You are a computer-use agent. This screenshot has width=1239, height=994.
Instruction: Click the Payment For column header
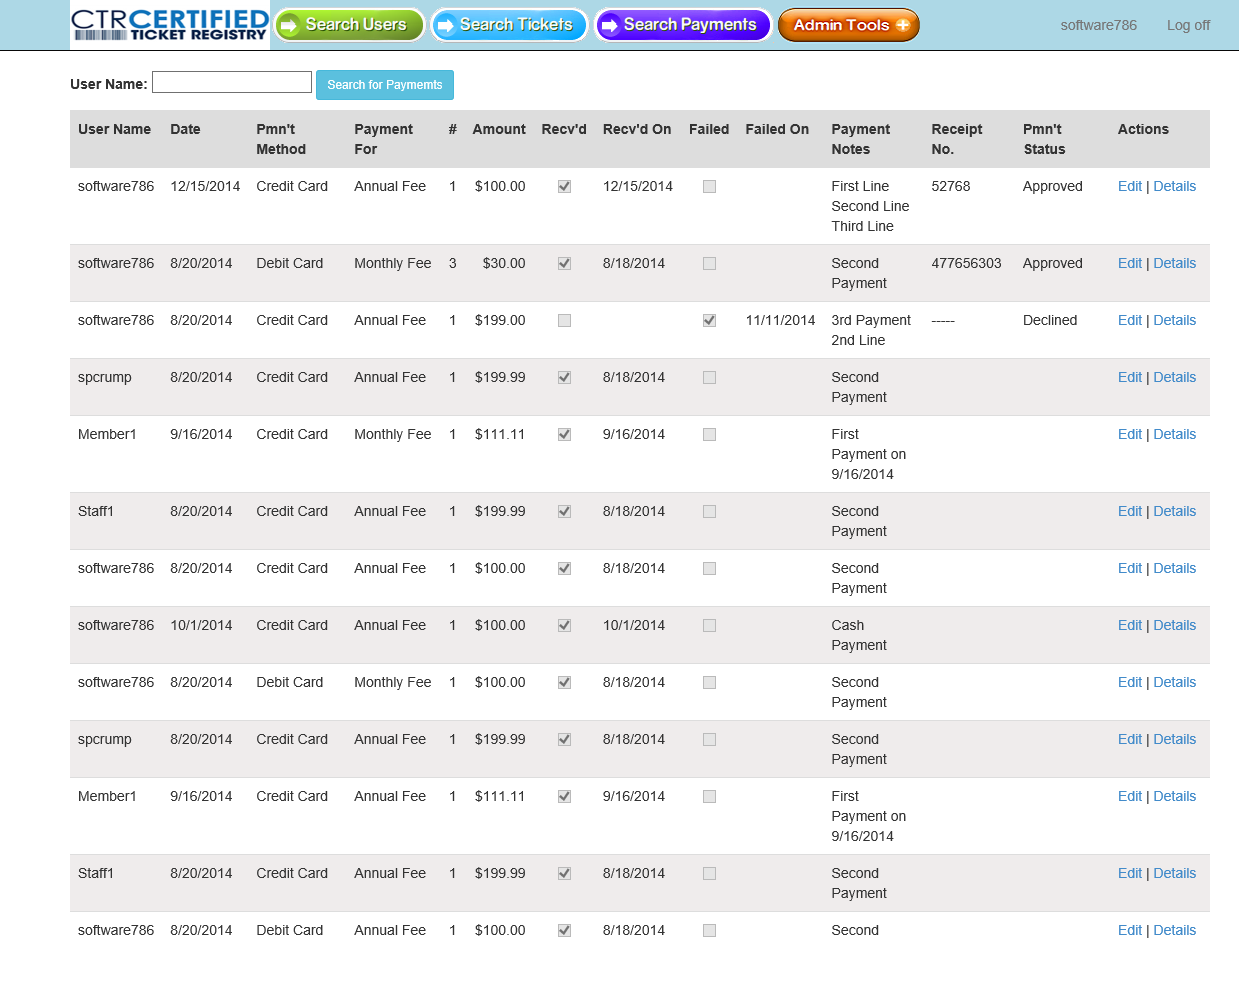(x=383, y=139)
